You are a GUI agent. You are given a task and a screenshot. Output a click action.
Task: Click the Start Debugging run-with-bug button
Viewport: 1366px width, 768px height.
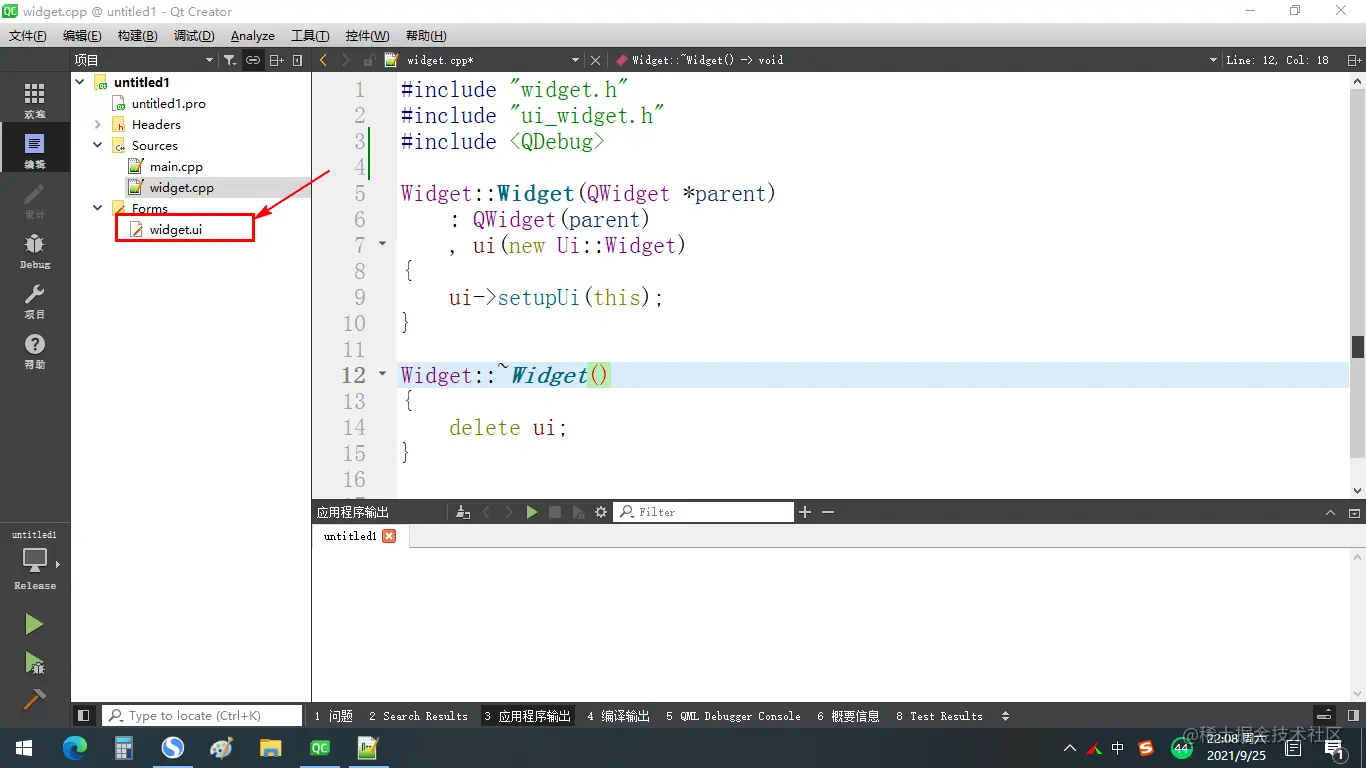[x=34, y=662]
